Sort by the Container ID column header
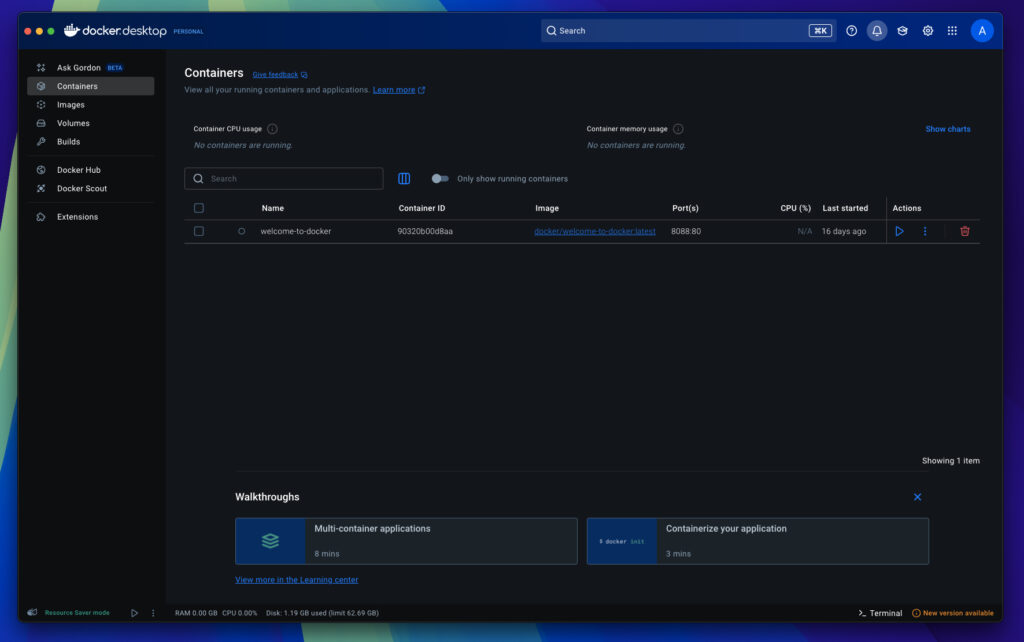This screenshot has height=642, width=1024. pyautogui.click(x=421, y=208)
